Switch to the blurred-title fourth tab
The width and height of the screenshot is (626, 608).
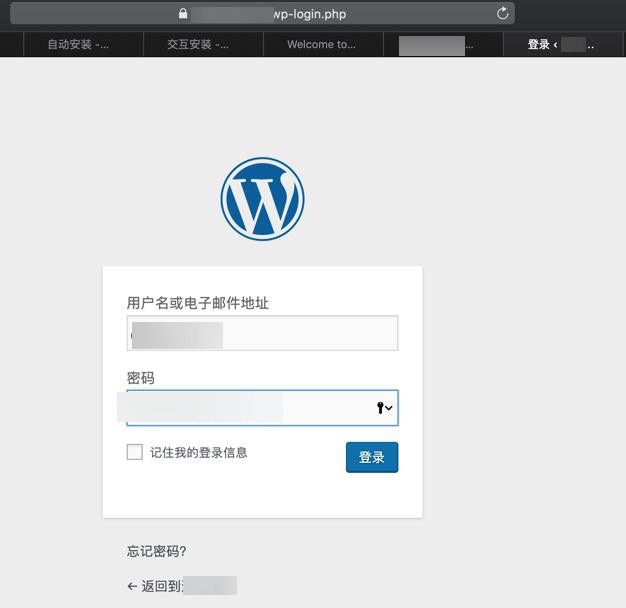click(443, 44)
